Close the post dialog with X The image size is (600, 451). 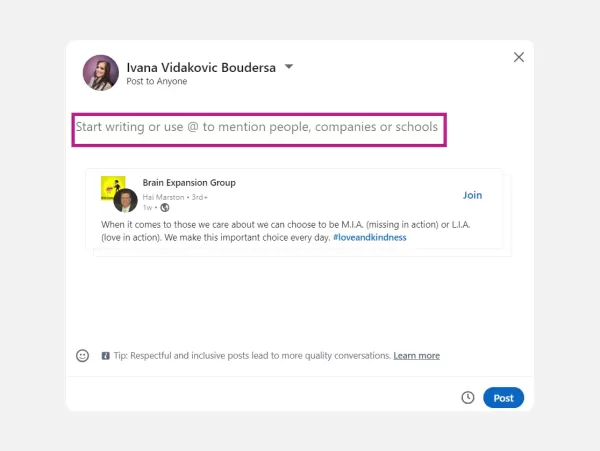tap(518, 57)
